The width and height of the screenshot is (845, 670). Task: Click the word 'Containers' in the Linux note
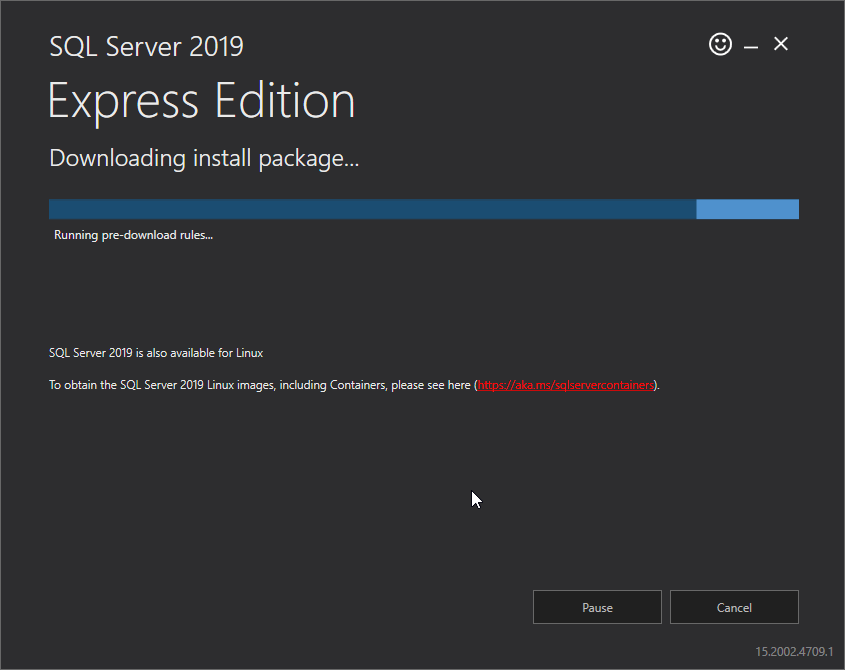[x=358, y=385]
